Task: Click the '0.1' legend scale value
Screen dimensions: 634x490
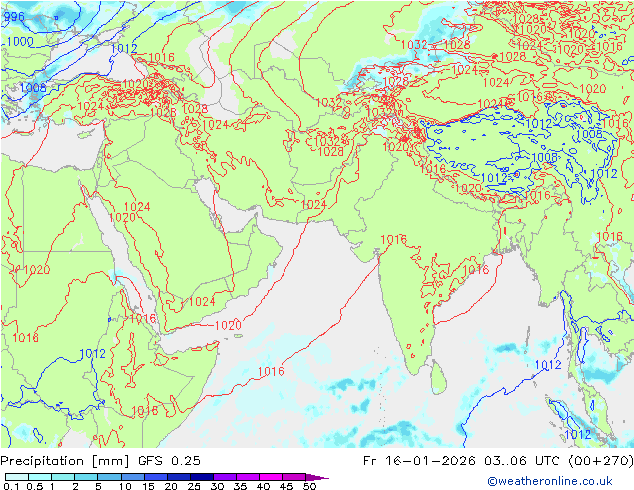Action: tap(11, 486)
